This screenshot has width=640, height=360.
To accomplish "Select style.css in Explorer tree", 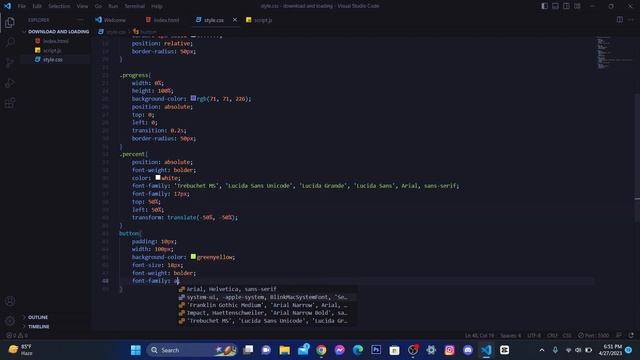I will 53,60.
